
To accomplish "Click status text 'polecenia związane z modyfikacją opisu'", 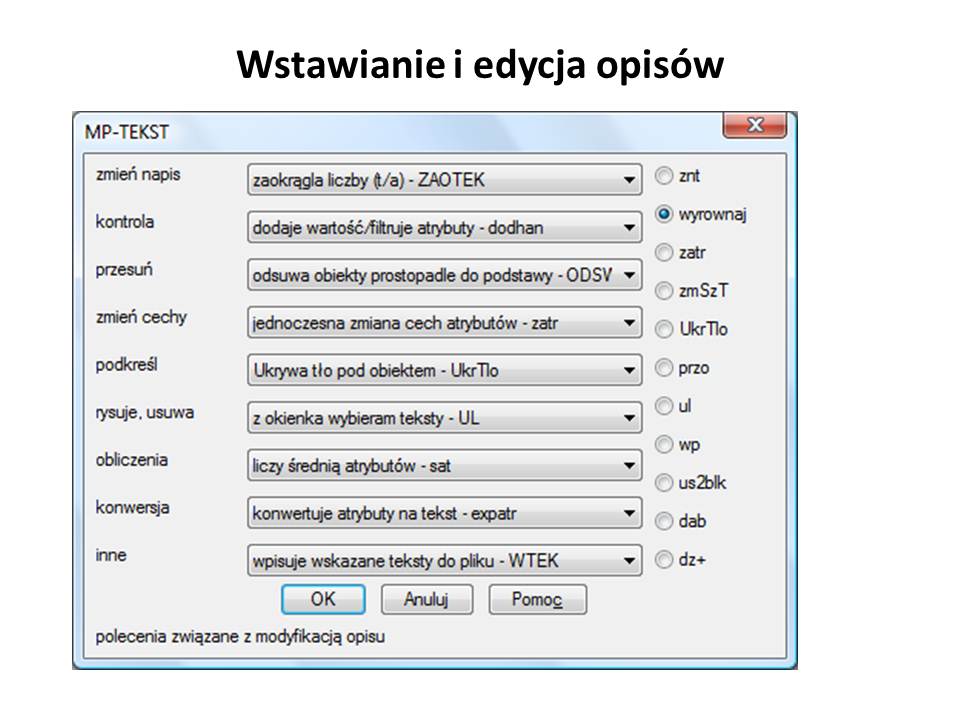I will click(241, 637).
